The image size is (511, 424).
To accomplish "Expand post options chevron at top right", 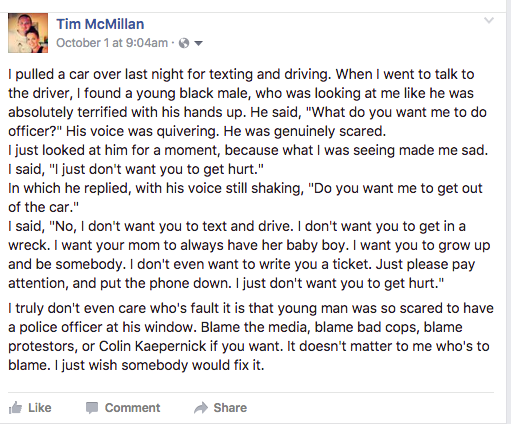I will coord(489,21).
